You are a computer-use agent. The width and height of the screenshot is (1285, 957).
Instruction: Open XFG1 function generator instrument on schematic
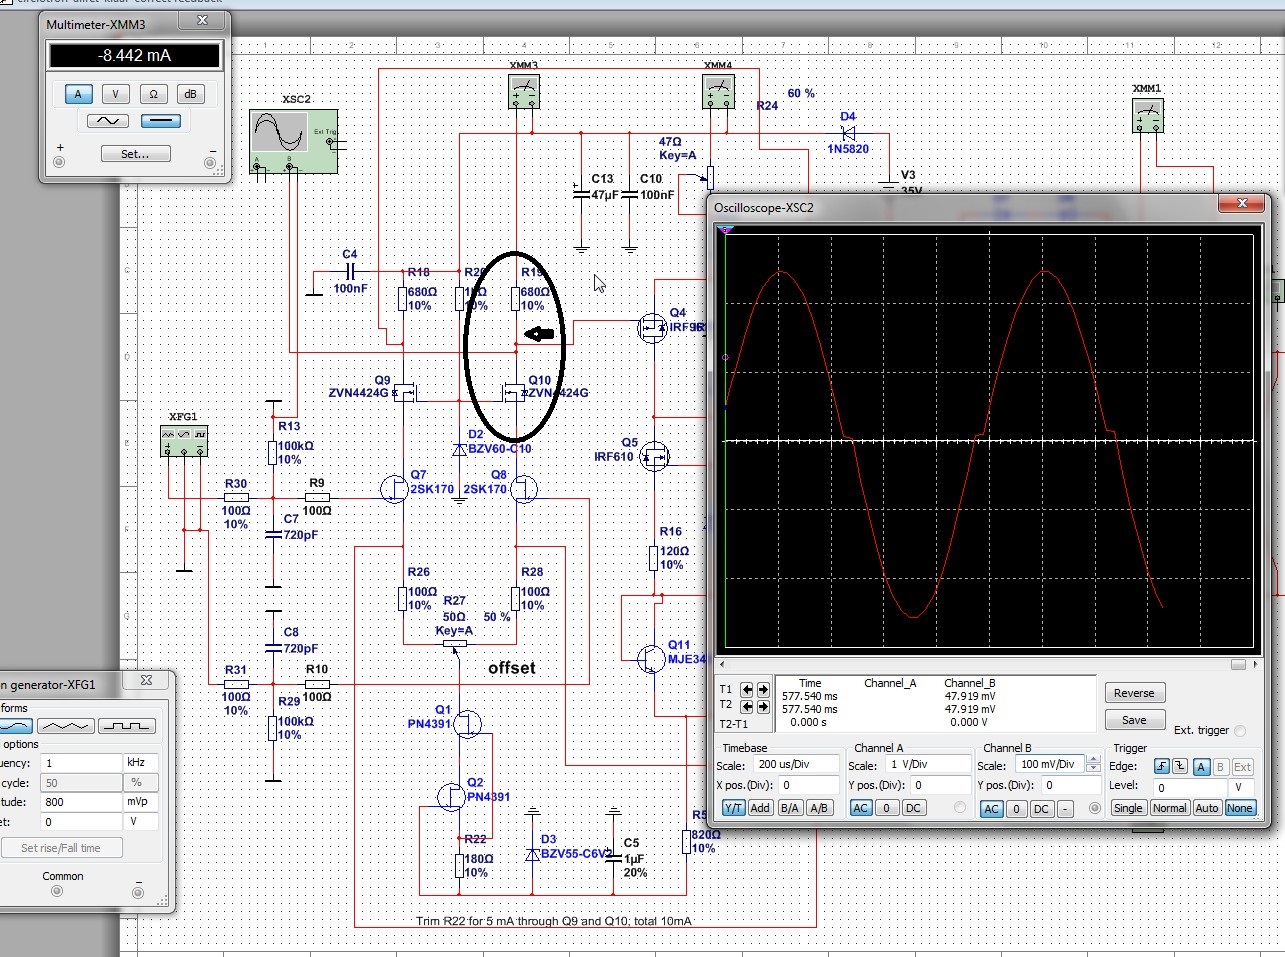click(184, 441)
